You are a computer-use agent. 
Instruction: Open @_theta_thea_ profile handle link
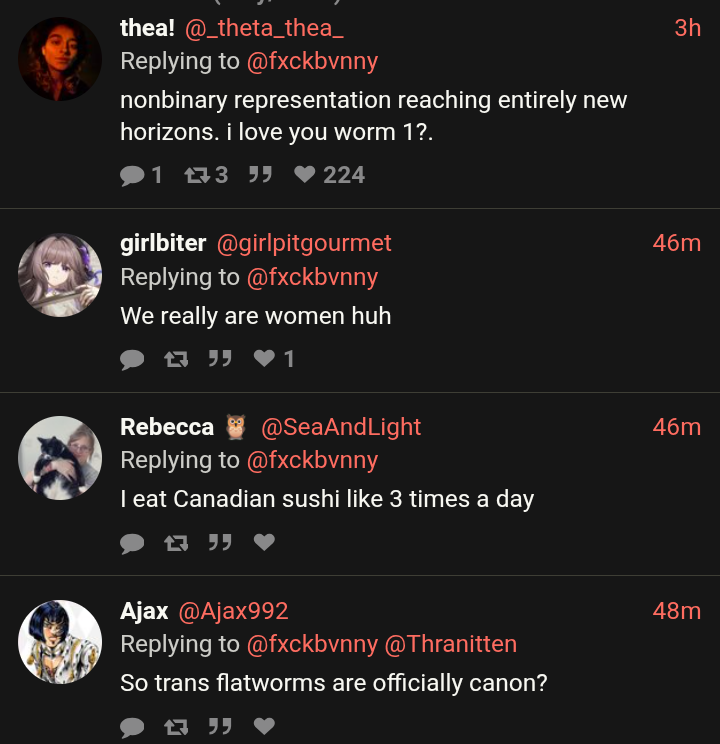tap(264, 28)
